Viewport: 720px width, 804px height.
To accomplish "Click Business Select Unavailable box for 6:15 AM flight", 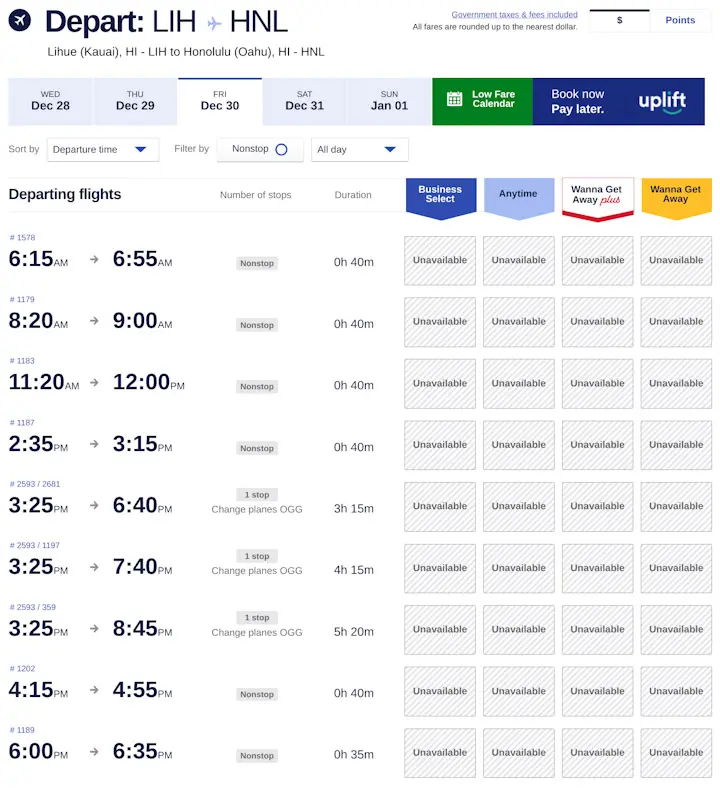I will (440, 260).
